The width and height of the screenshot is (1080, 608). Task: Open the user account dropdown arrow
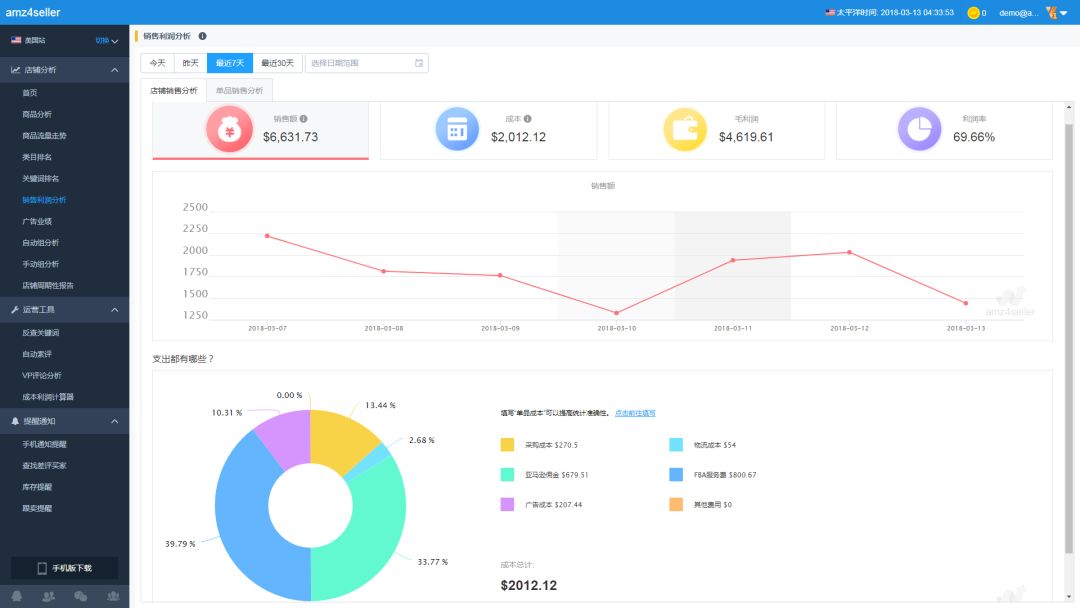coord(1063,12)
